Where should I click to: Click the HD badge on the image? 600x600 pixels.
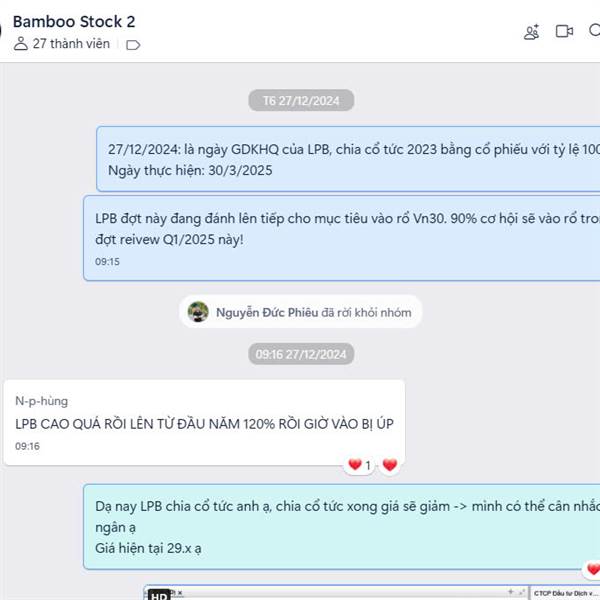coord(159,595)
